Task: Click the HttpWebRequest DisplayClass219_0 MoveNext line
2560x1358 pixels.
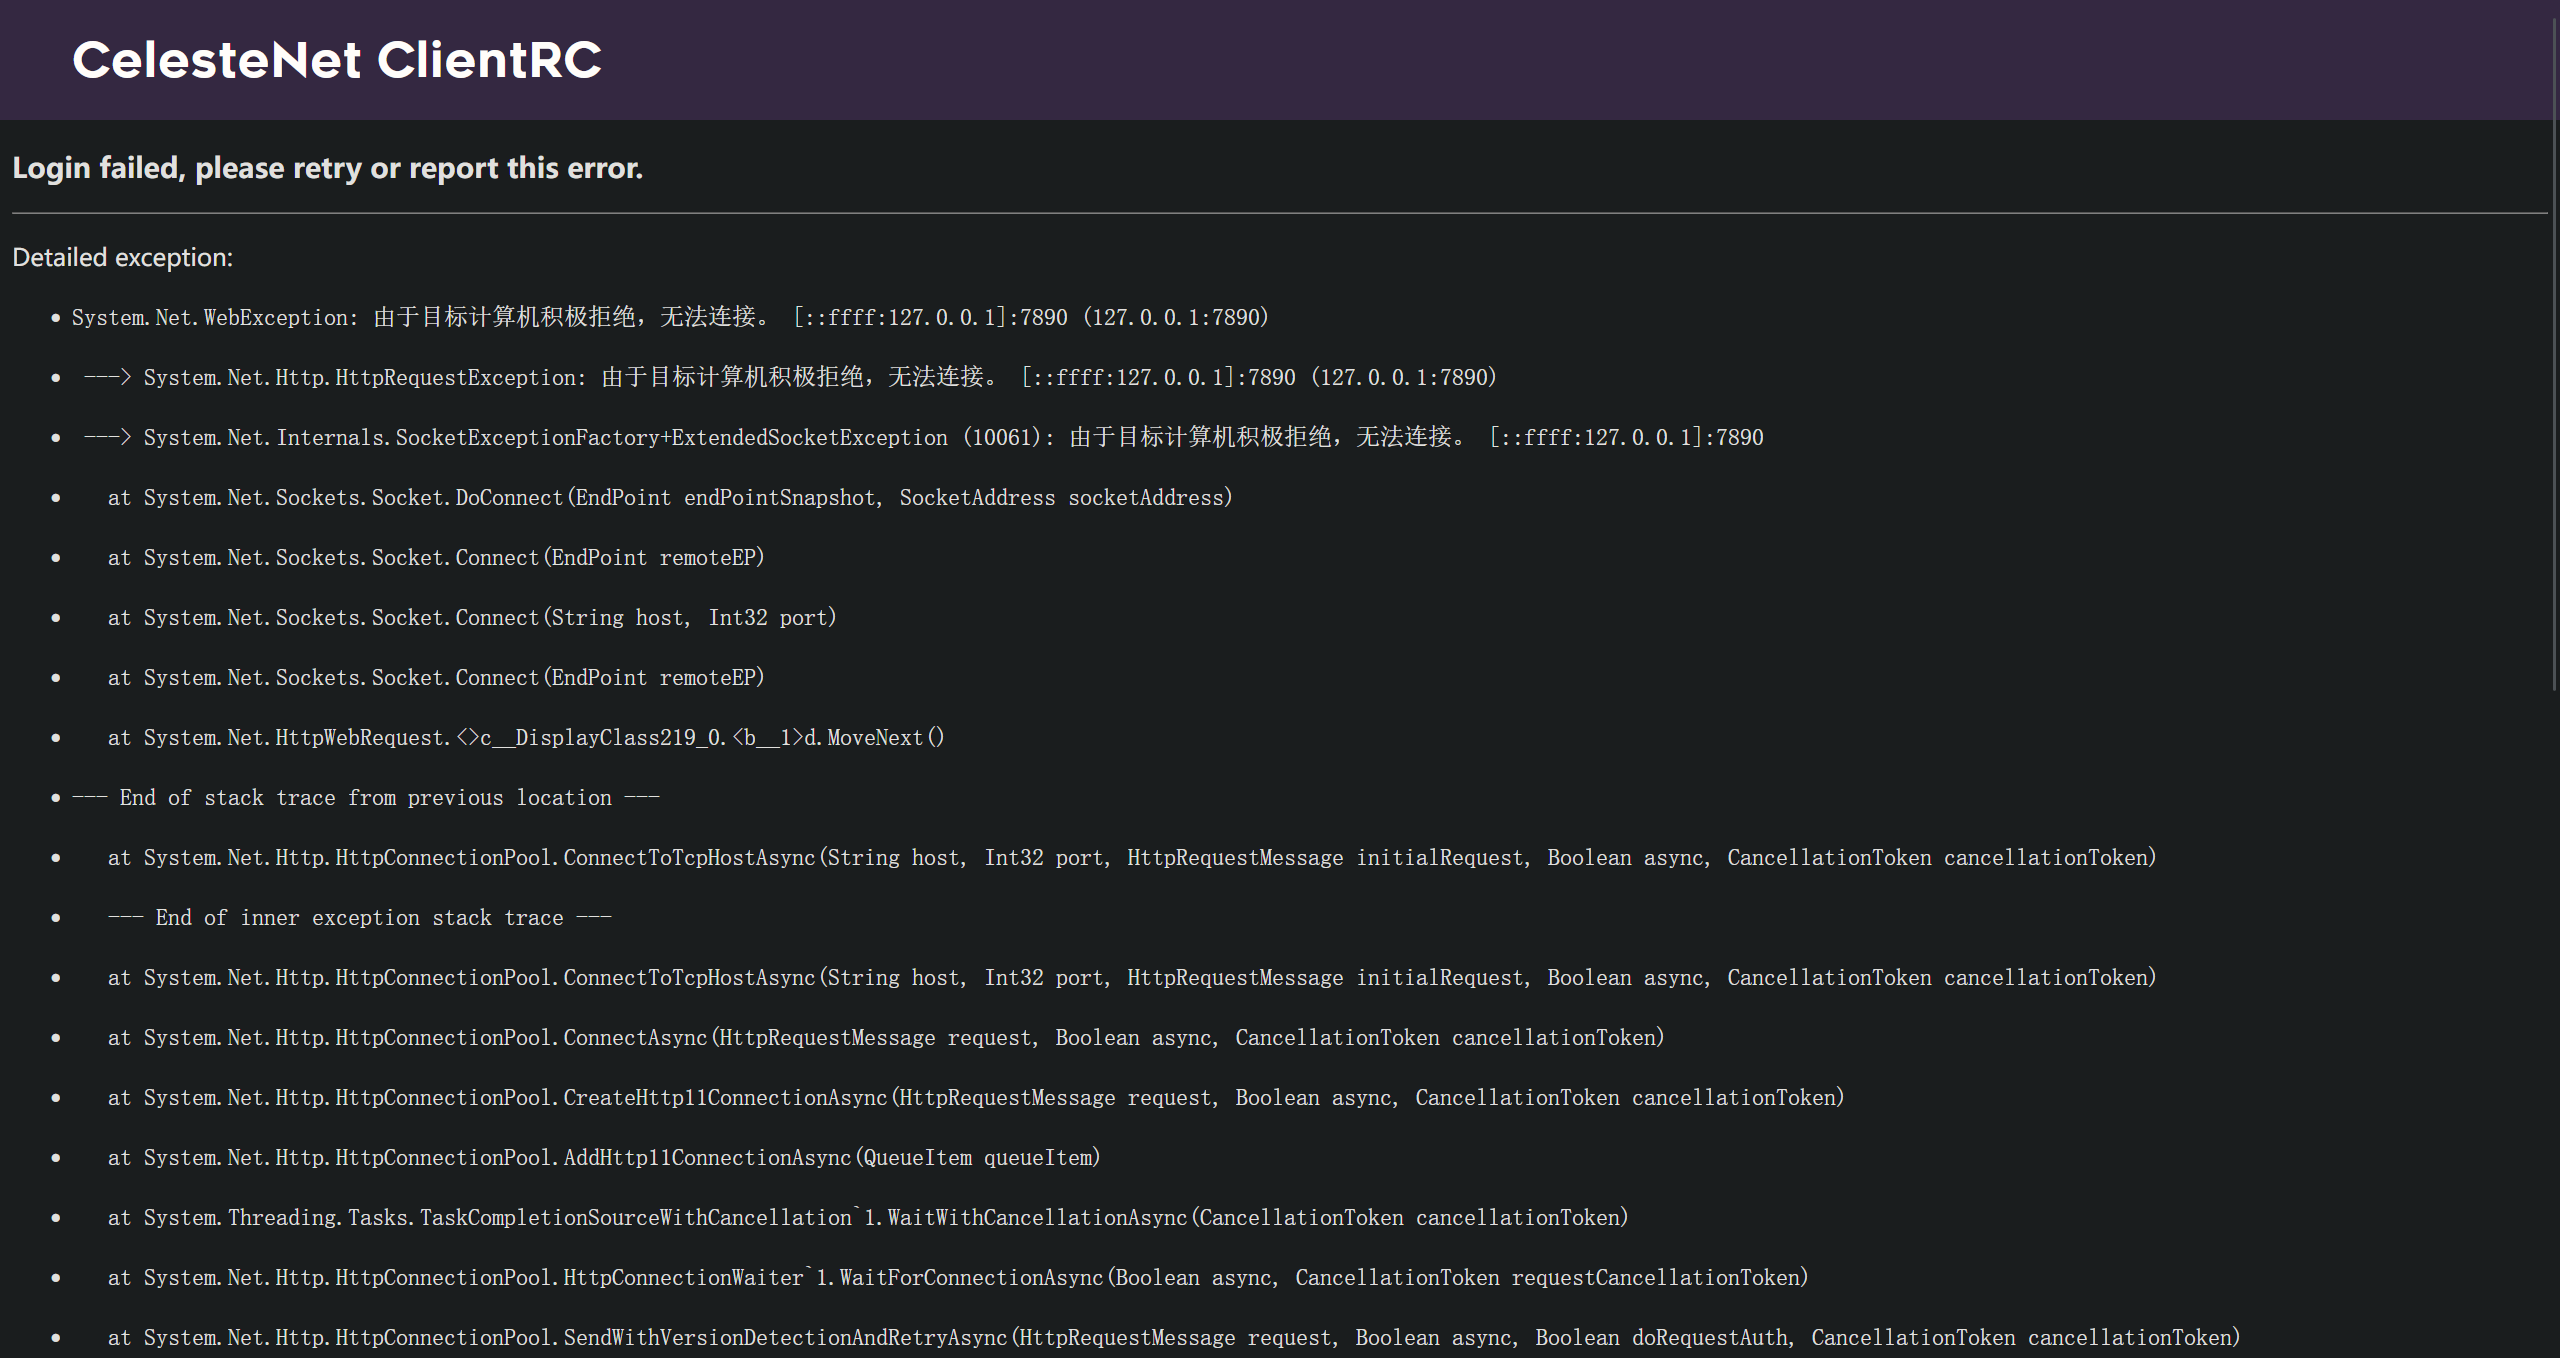Action: tap(525, 738)
